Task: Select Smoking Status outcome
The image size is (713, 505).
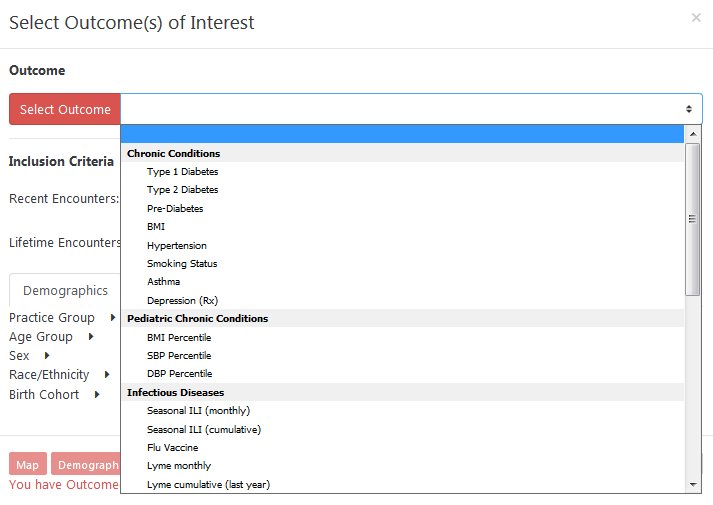Action: (182, 264)
